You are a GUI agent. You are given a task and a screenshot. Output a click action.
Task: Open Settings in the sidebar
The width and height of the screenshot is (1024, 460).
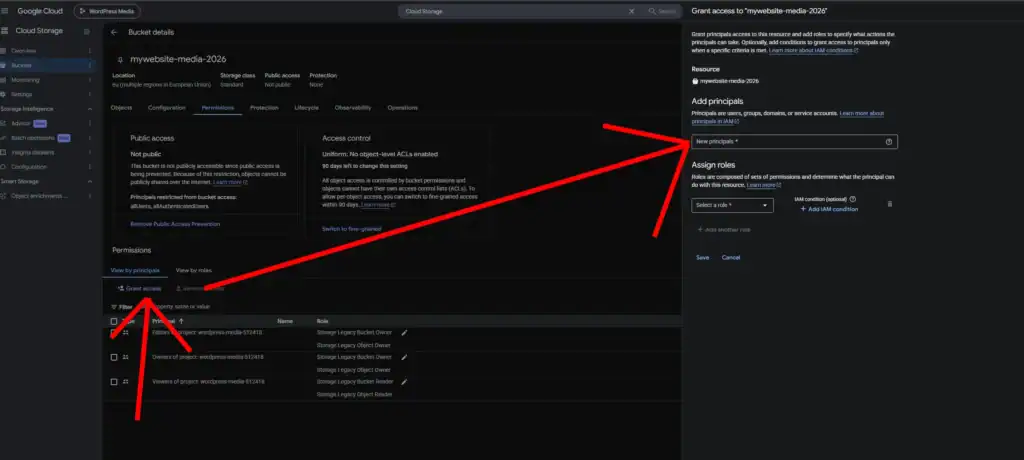22,94
